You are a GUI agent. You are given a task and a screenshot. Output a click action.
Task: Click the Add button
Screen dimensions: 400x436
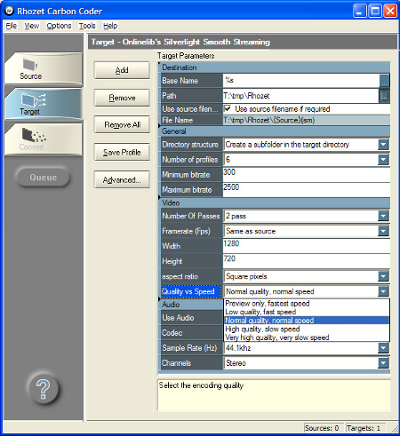(x=122, y=70)
